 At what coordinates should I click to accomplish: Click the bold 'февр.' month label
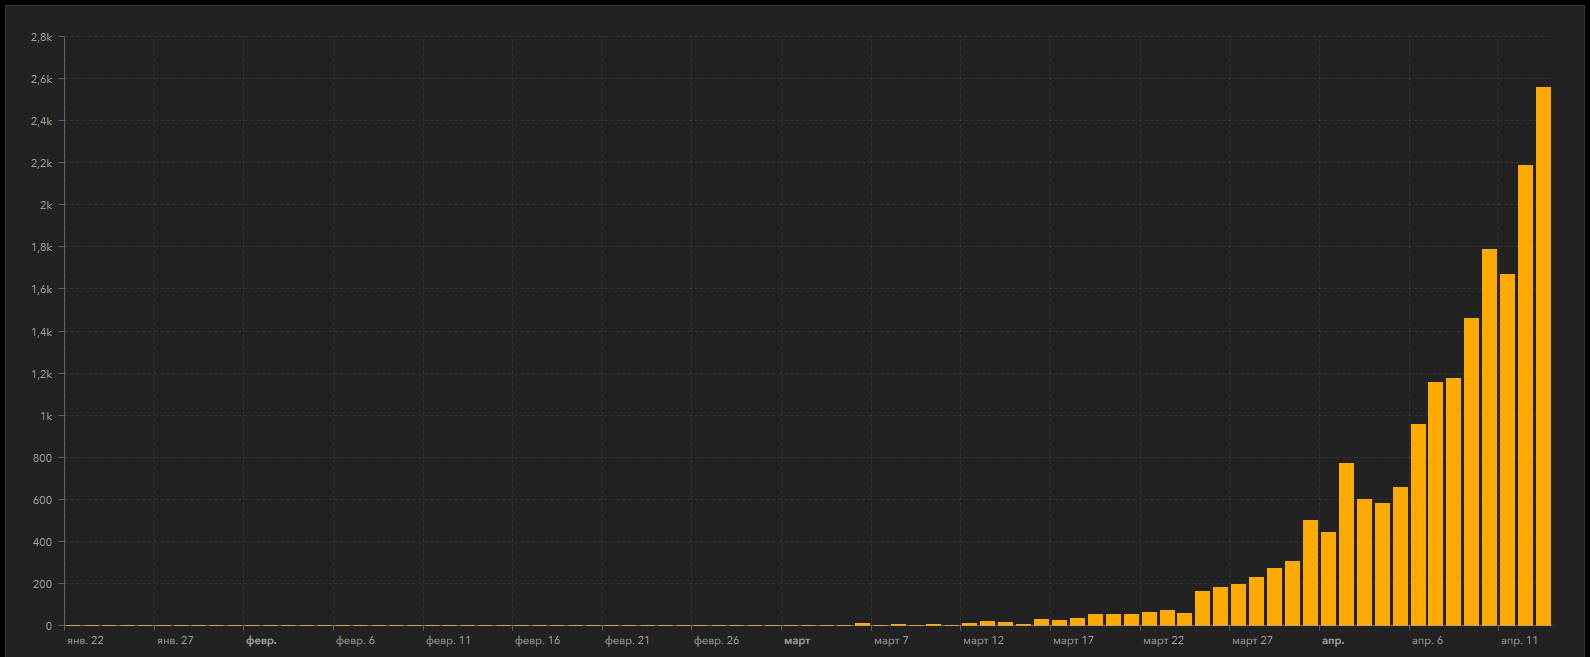pyautogui.click(x=261, y=641)
